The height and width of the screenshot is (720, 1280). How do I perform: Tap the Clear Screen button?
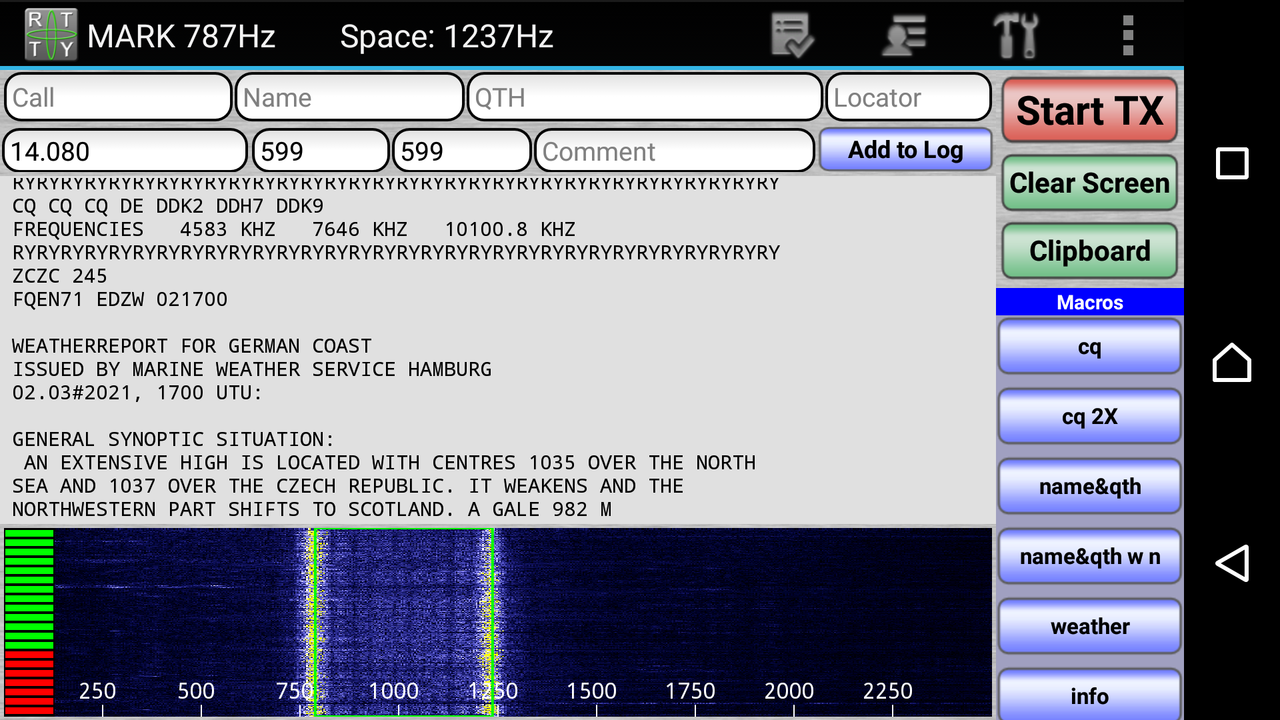(1090, 183)
